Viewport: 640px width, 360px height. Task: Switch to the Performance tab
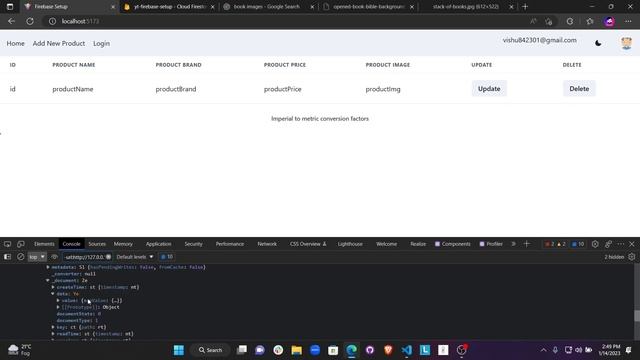pos(230,244)
